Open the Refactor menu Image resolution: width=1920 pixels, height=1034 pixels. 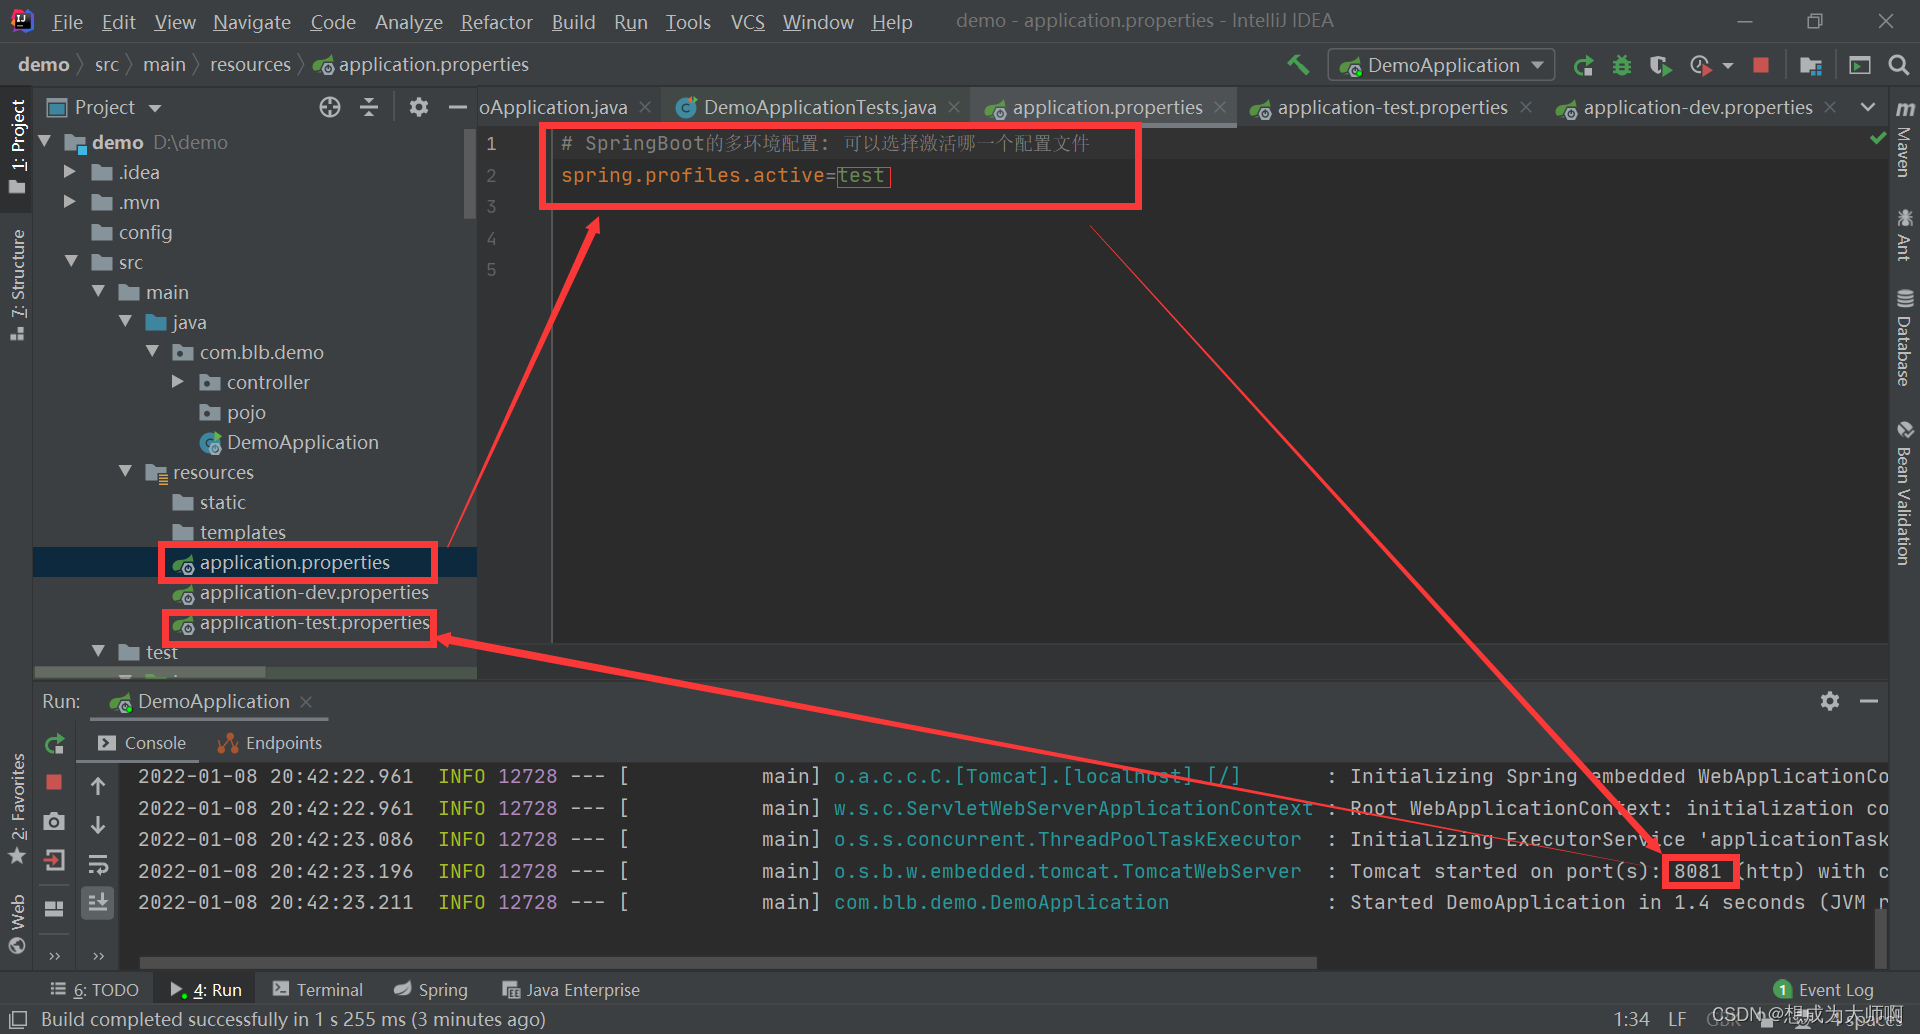[x=496, y=22]
